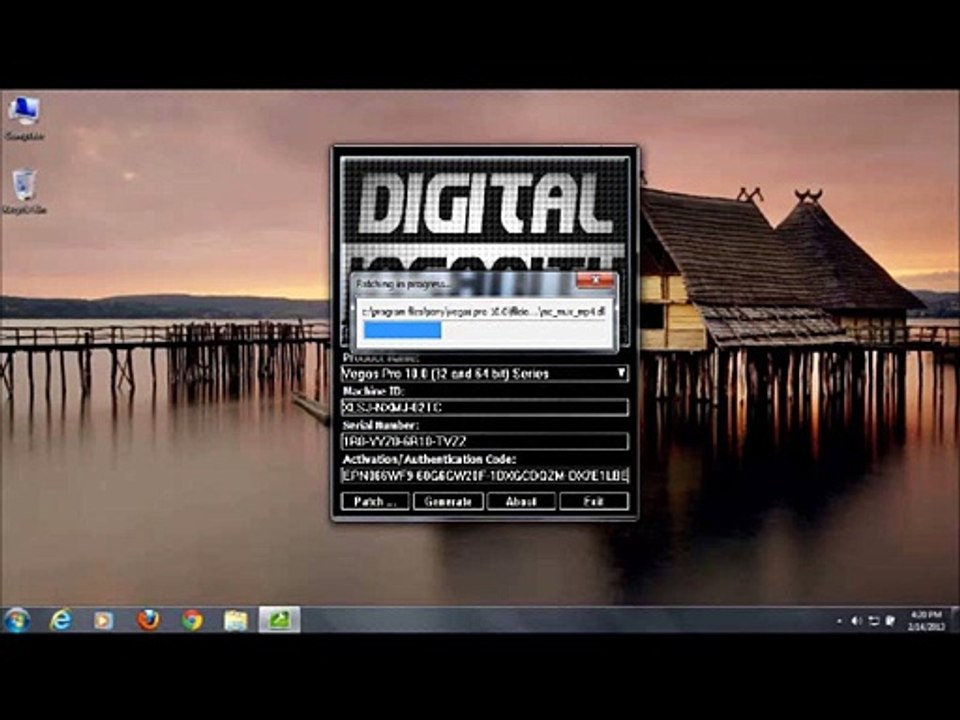Open Windows Explorer folder on taskbar

click(x=236, y=620)
